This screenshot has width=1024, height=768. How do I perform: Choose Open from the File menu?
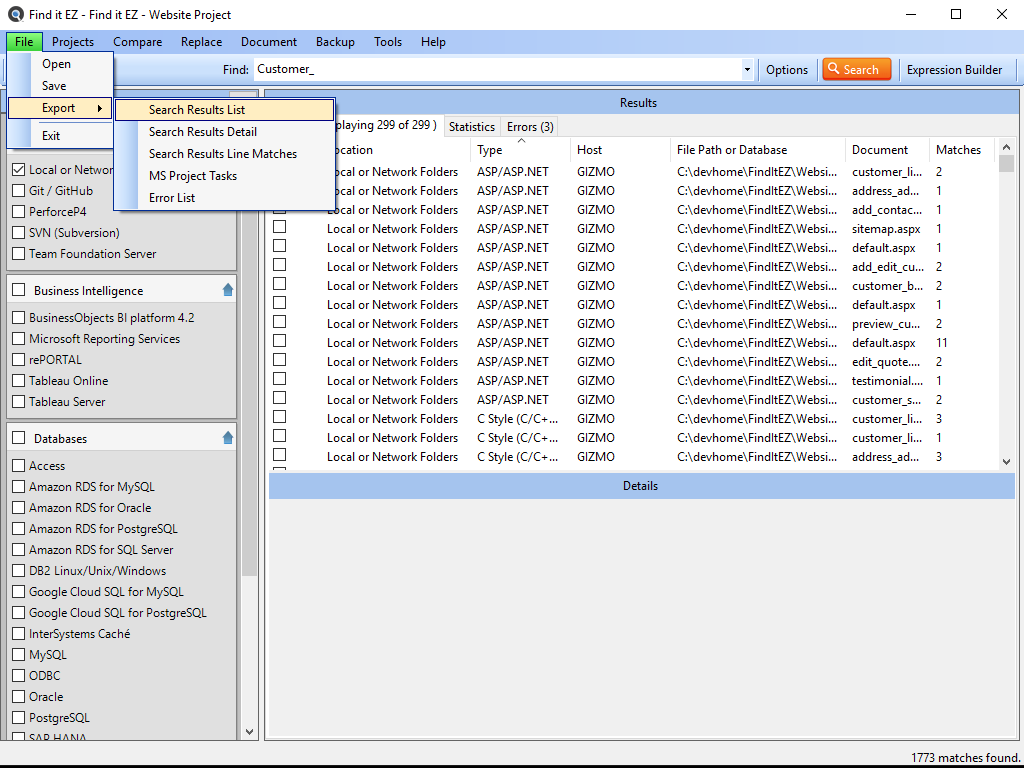pyautogui.click(x=60, y=64)
